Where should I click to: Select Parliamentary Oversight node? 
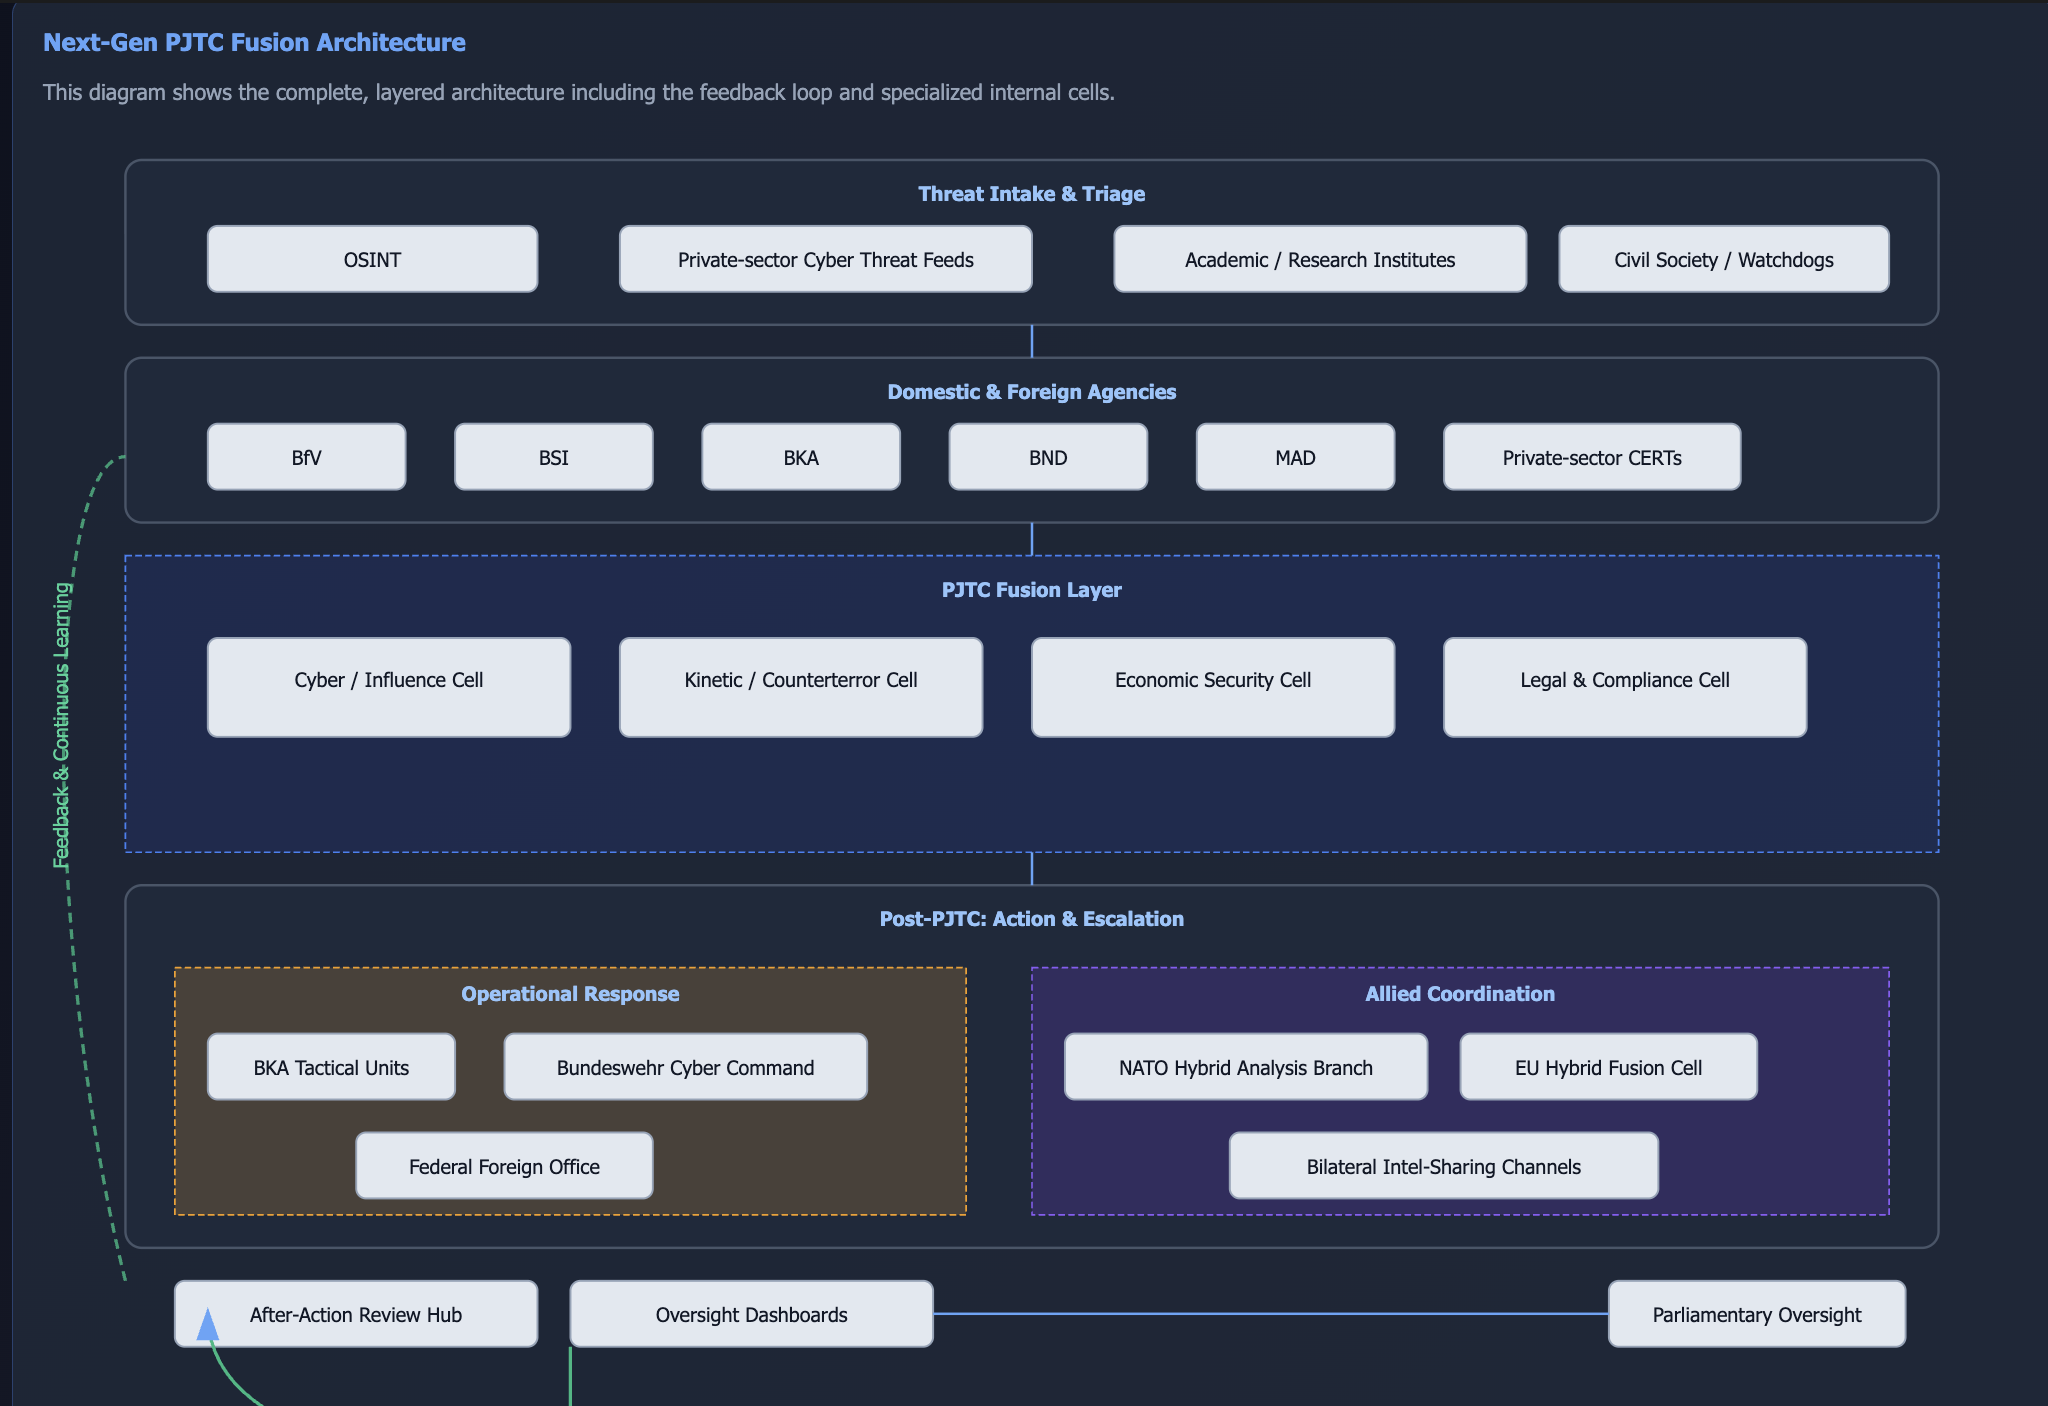click(x=1756, y=1314)
